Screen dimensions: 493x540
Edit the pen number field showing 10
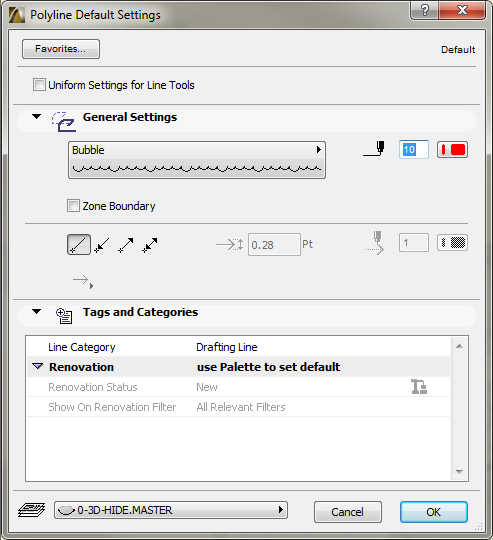[414, 149]
